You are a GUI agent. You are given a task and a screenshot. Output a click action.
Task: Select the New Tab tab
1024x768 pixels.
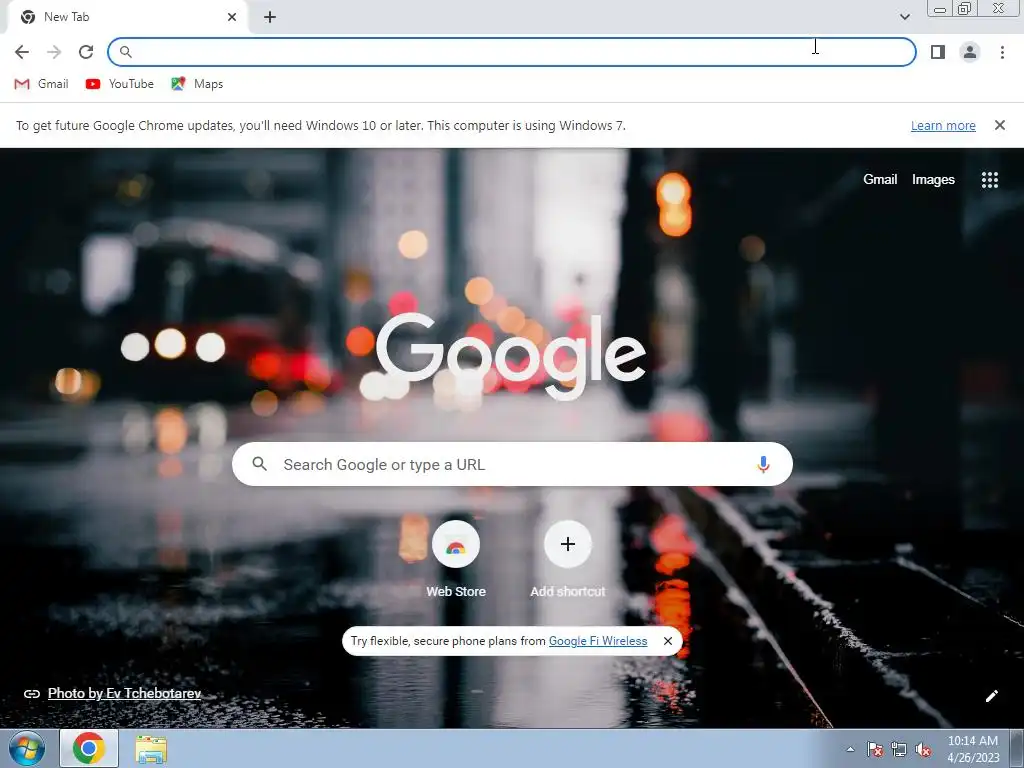click(127, 17)
